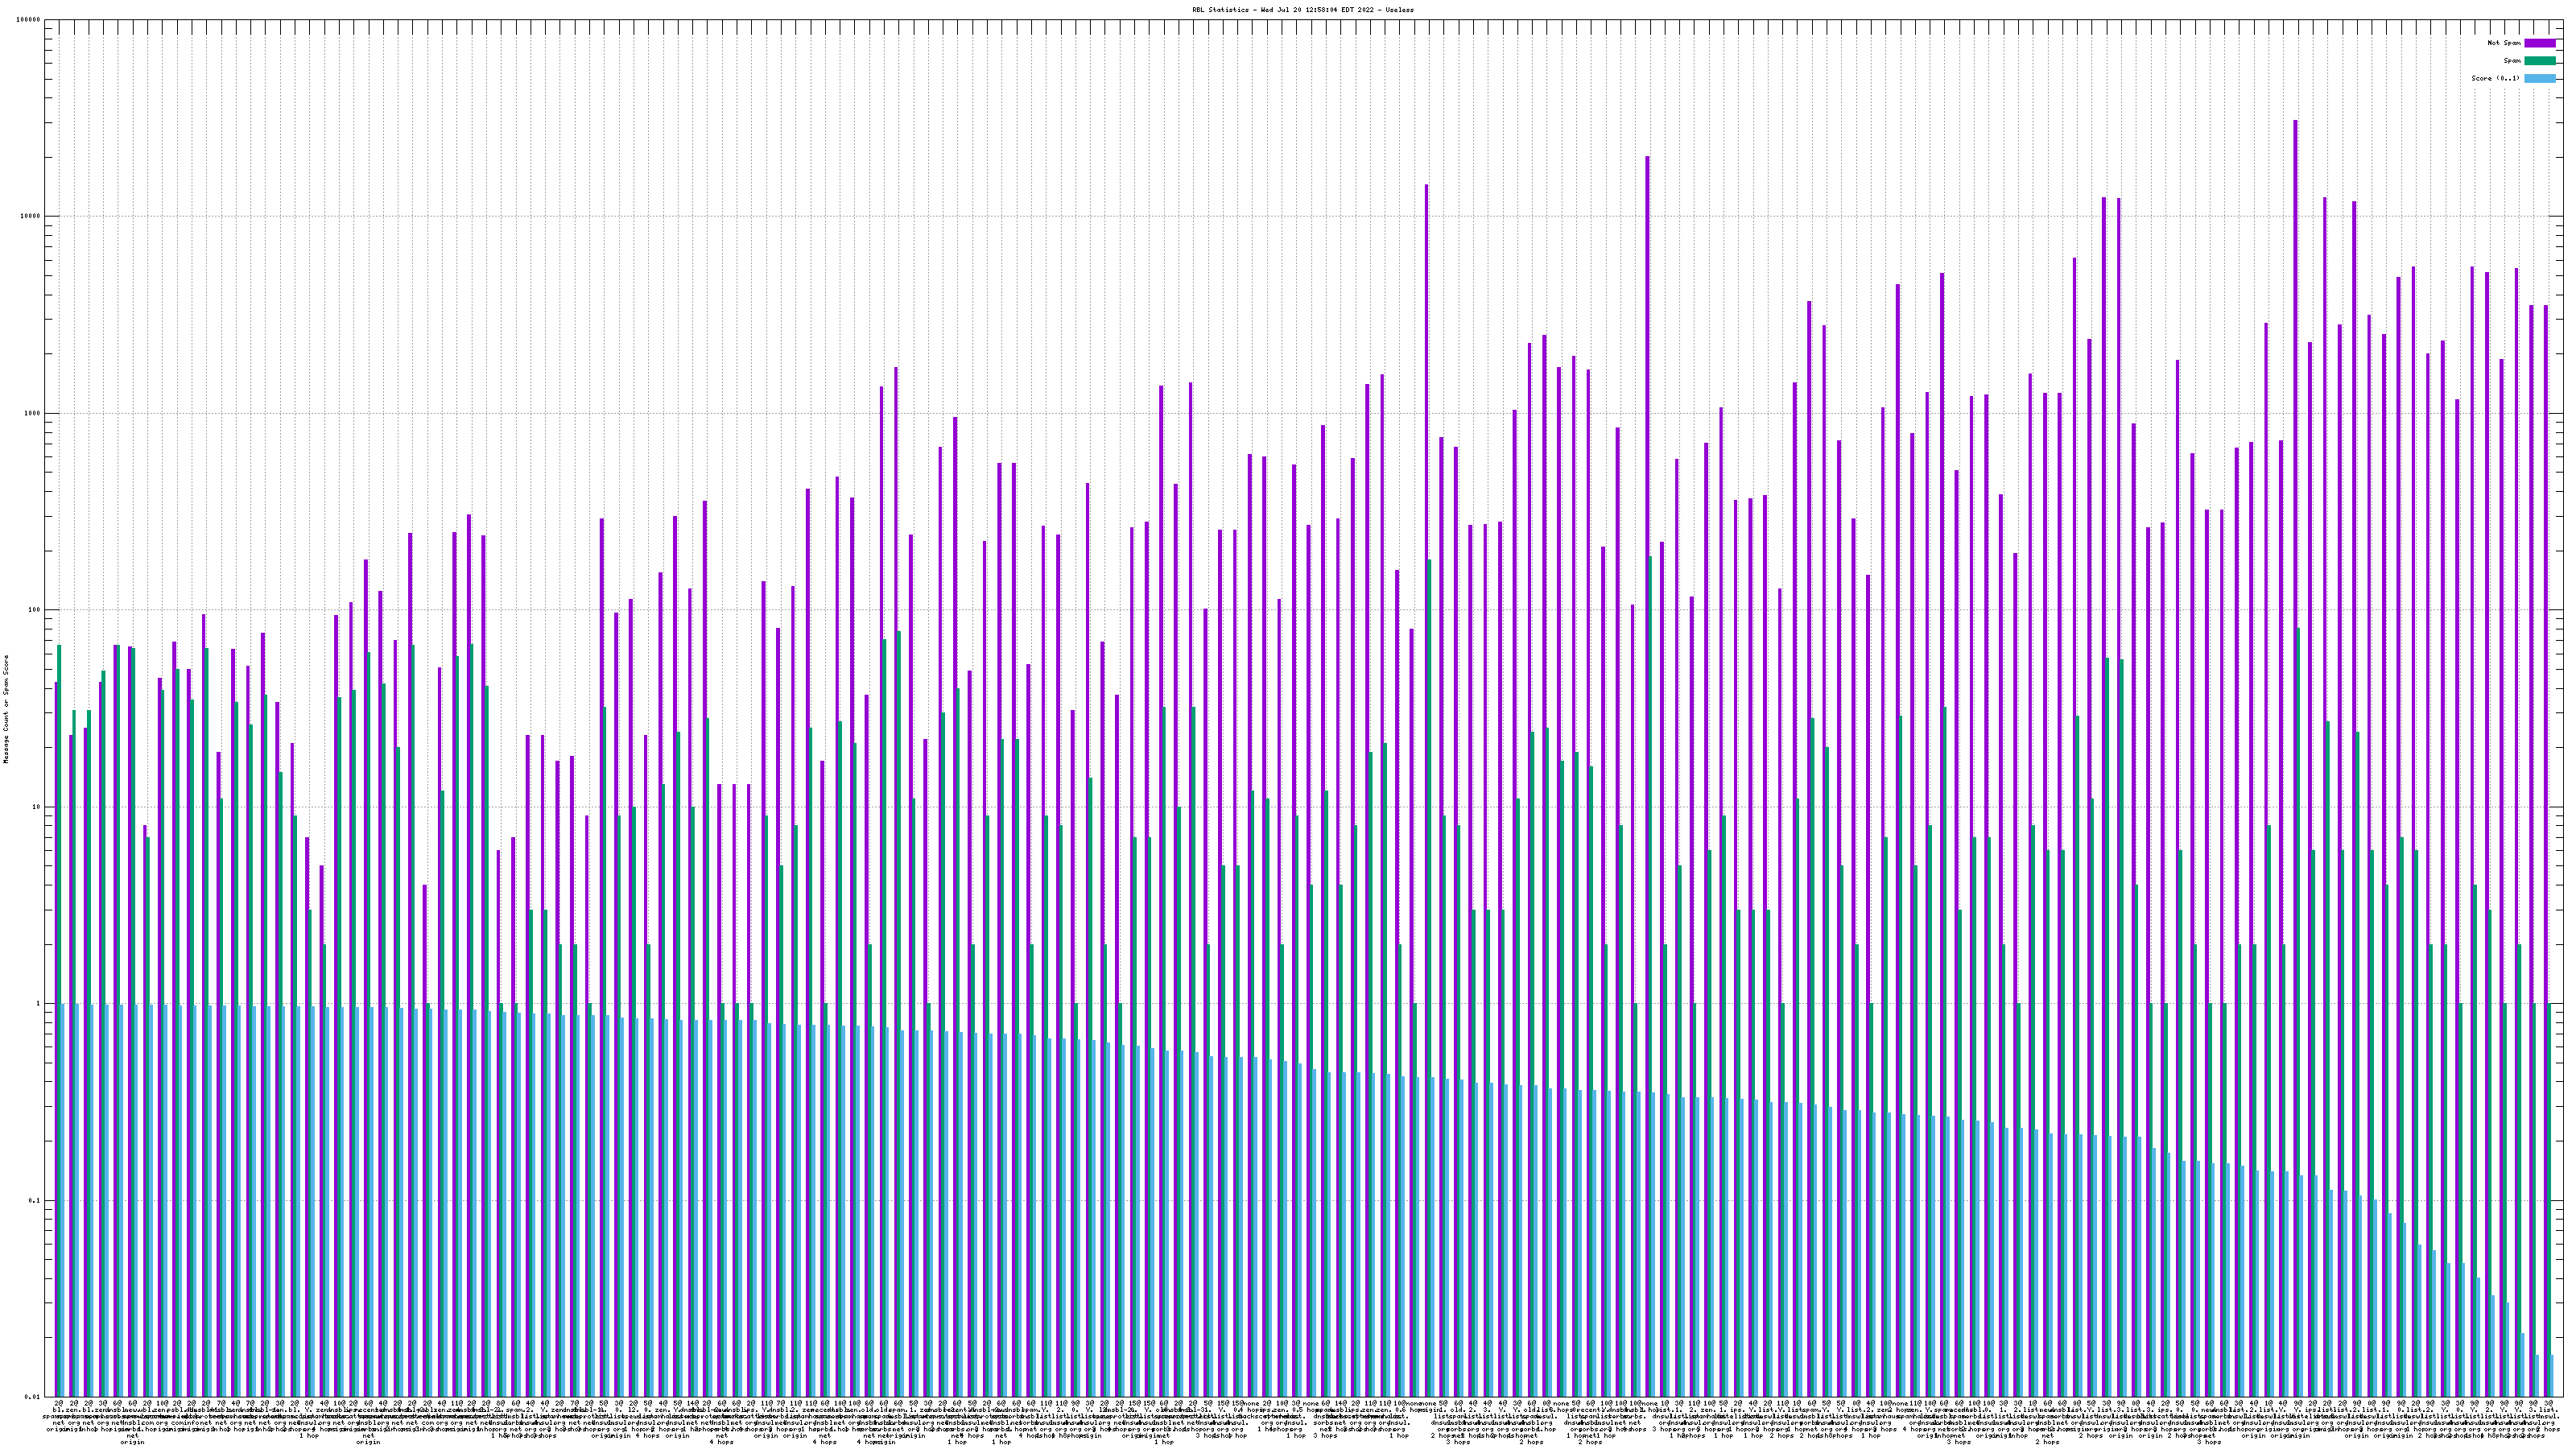Click the 'Score (0..1)' legend label text
Screen dimensions: 2576x1449
coord(2495,78)
